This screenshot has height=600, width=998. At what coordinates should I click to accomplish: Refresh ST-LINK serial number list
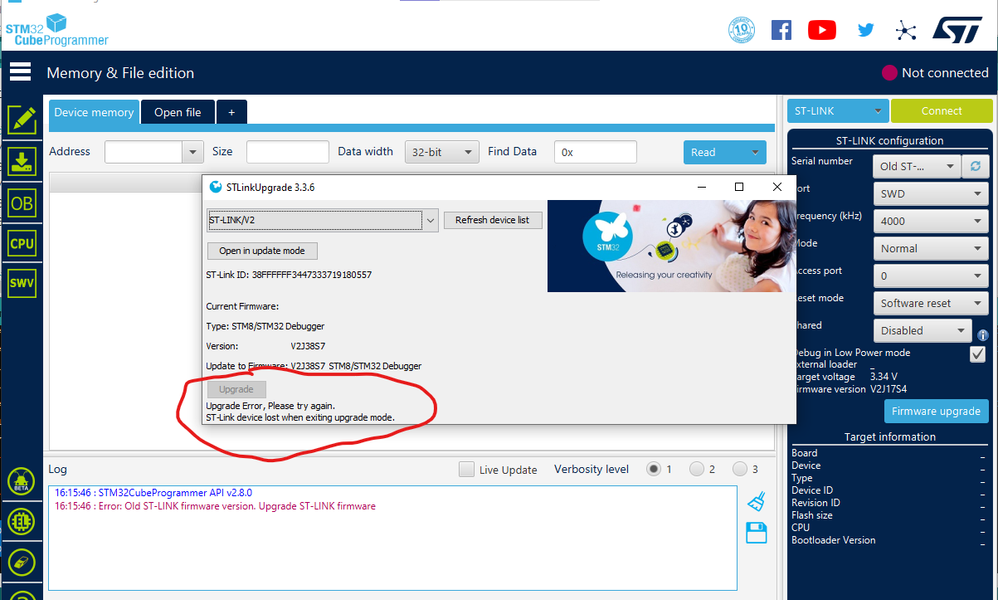975,166
